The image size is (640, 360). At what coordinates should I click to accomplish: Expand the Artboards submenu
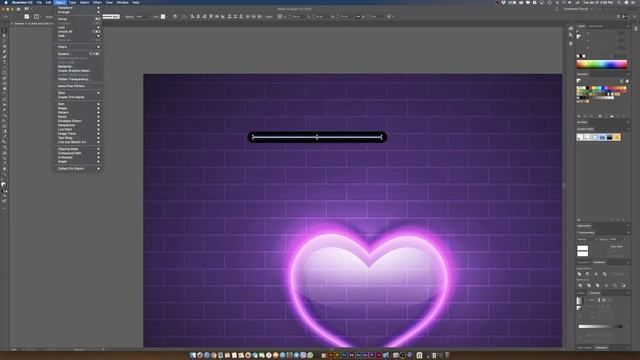(x=78, y=157)
